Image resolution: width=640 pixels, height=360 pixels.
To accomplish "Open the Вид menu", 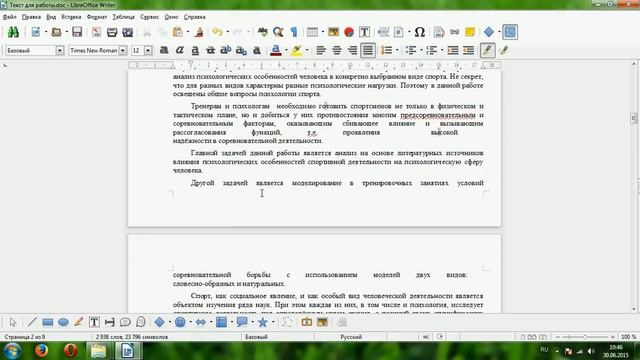I will (51, 17).
